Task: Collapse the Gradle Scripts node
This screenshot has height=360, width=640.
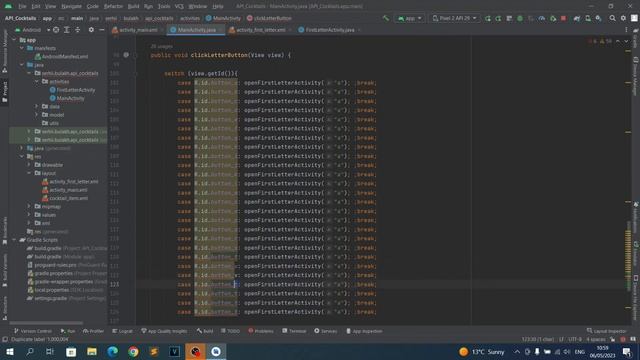Action: 15,240
